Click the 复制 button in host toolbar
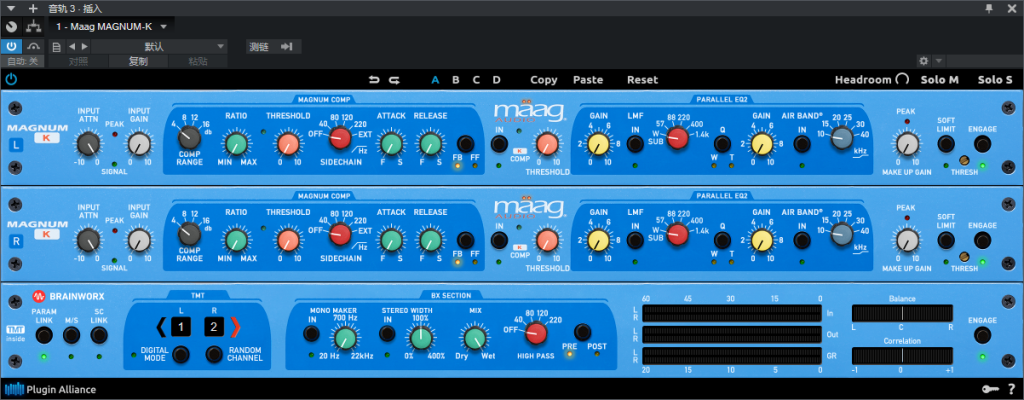 pos(138,61)
